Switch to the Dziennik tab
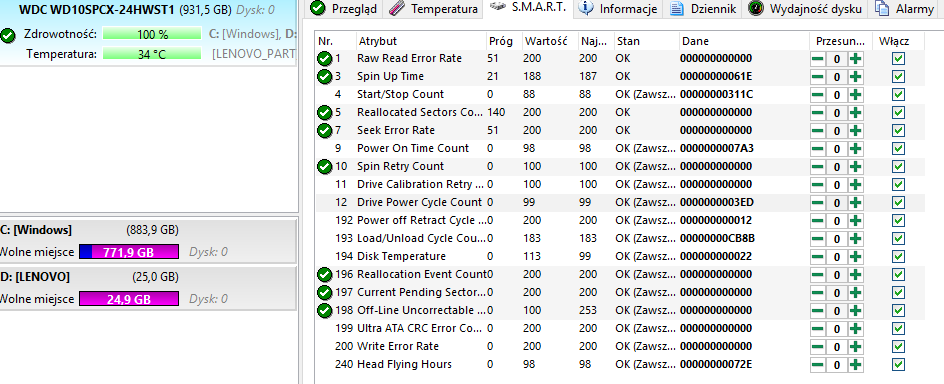The image size is (944, 384). tap(704, 8)
